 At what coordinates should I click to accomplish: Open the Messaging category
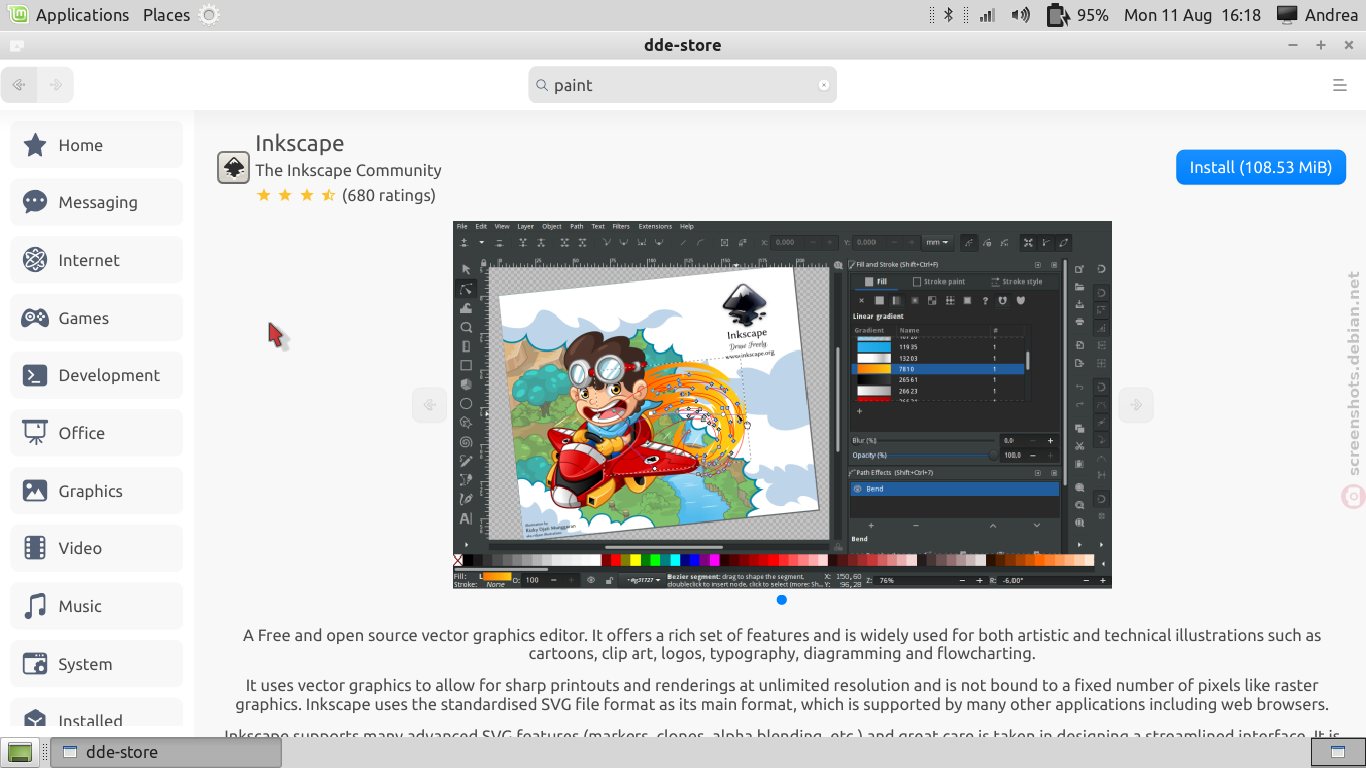96,202
